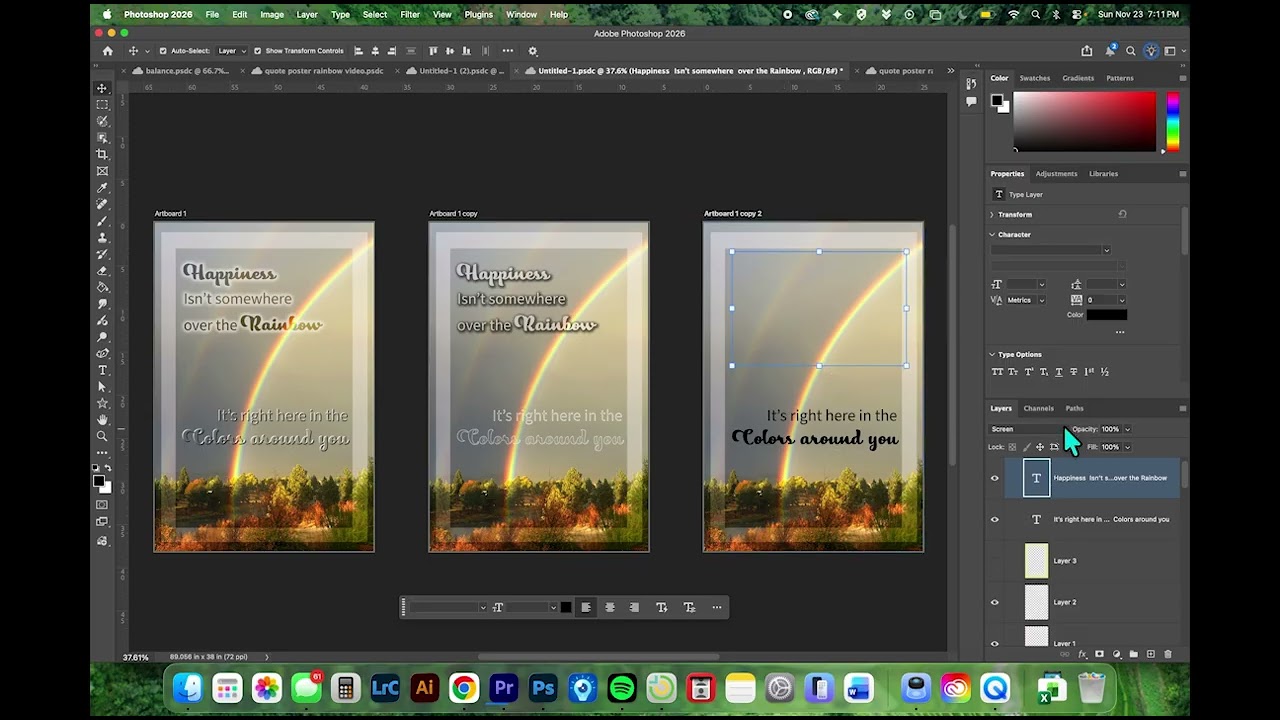Hide the "It's right here in" text layer
The image size is (1280, 720).
tap(994, 519)
